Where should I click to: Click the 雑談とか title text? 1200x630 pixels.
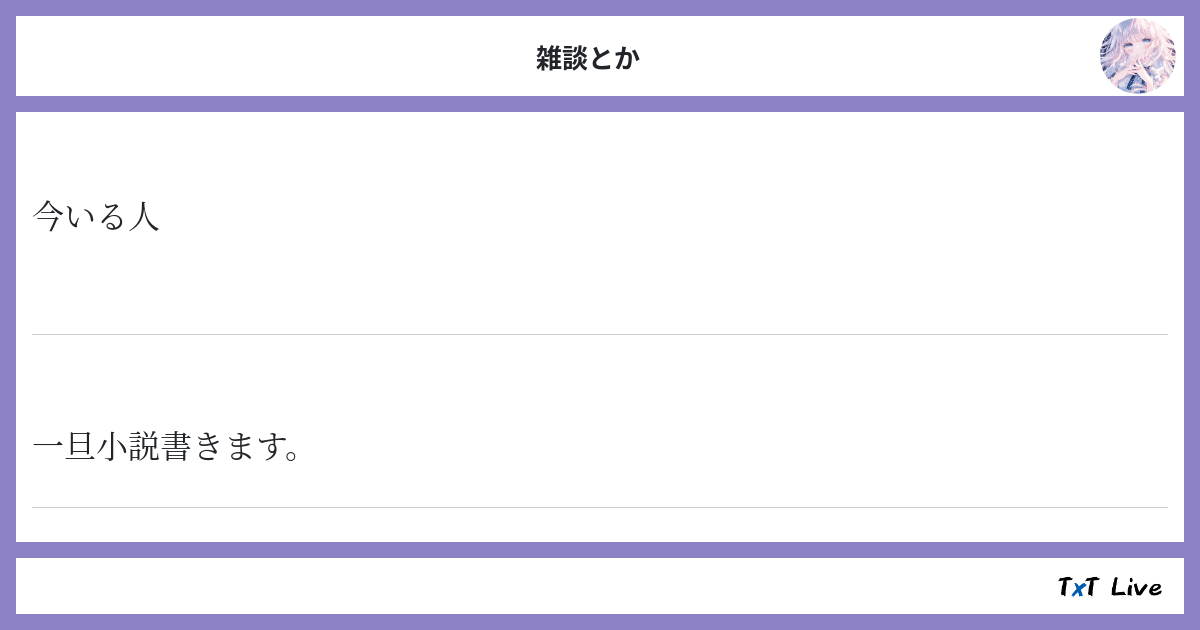(x=588, y=58)
